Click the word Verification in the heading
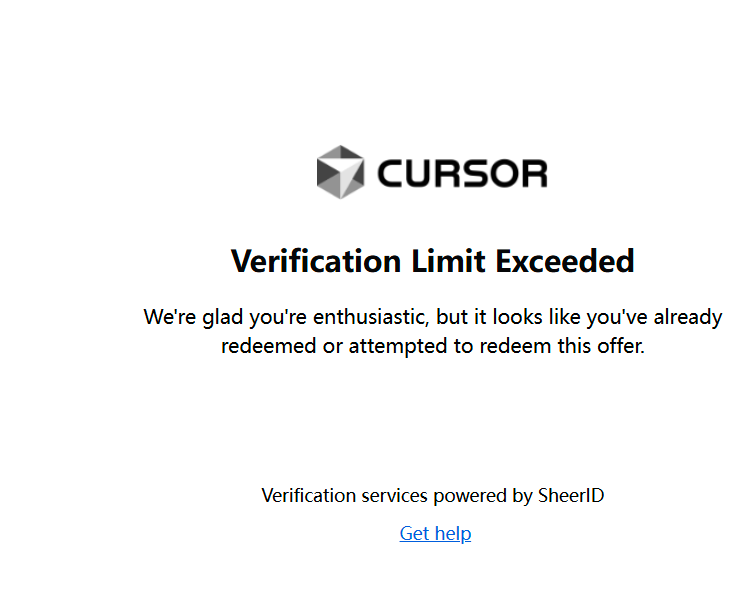Viewport: 744px width, 599px height. (316, 261)
